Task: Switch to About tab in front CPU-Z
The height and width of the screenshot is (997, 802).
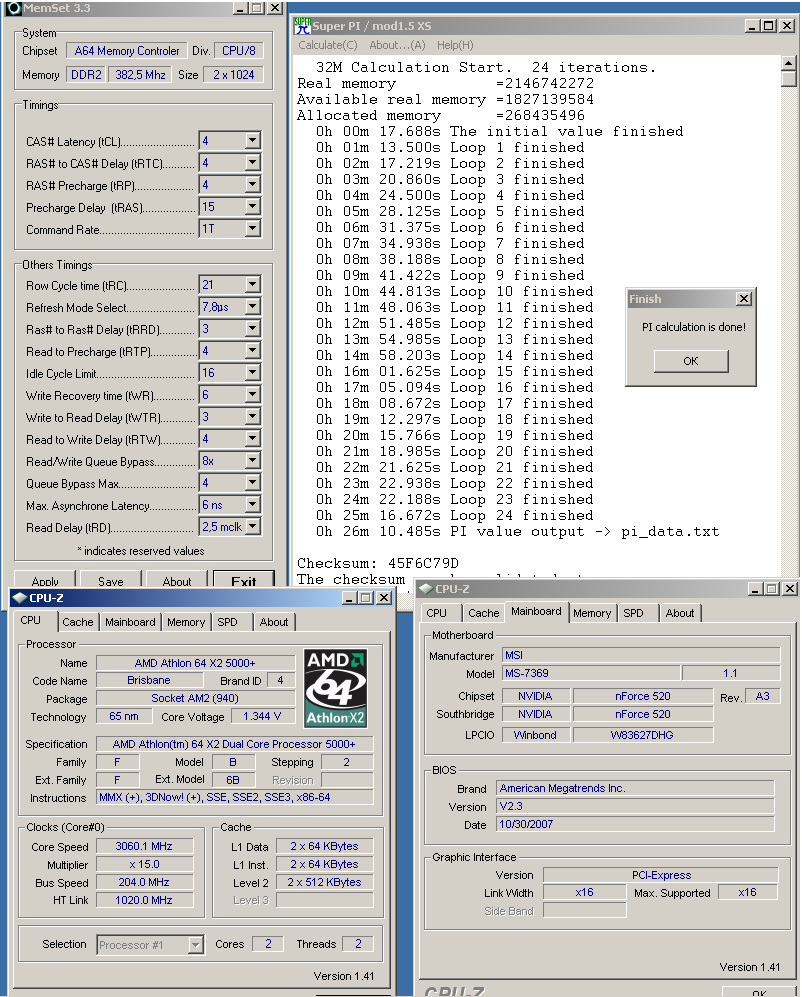Action: point(273,622)
